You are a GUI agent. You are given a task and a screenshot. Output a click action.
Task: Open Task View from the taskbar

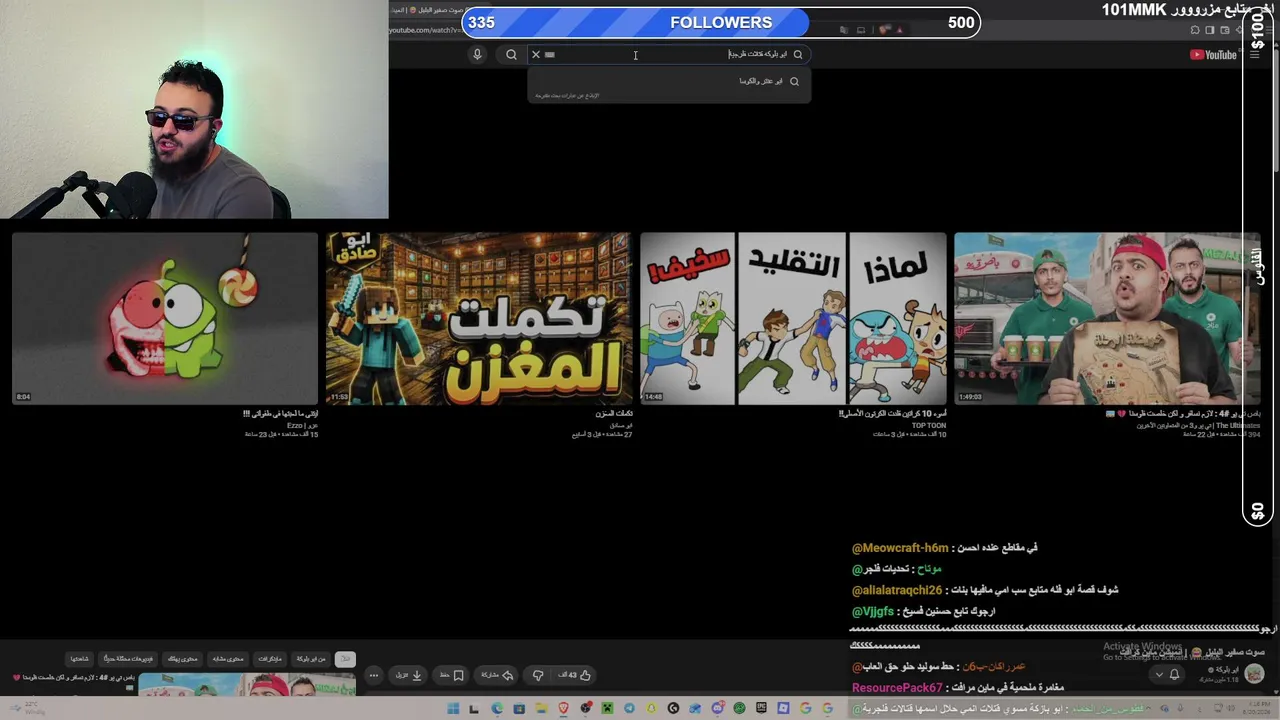coord(475,708)
